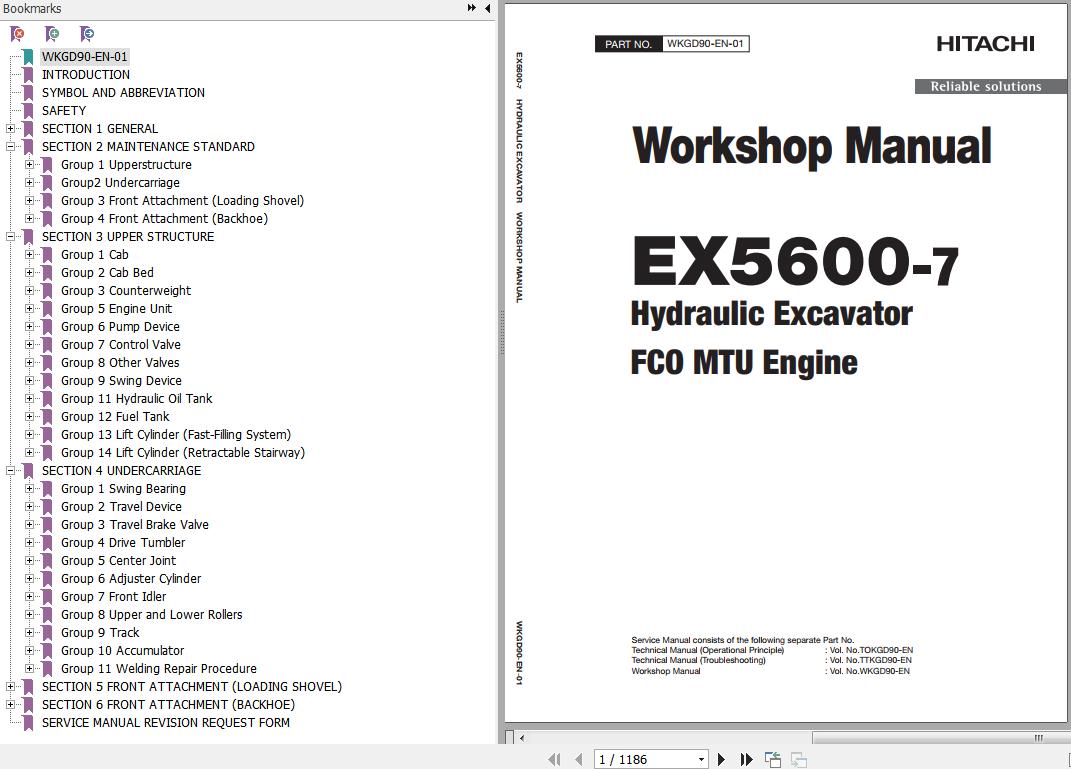Open Group 7 Front Idler bookmark
This screenshot has height=769, width=1071.
[x=113, y=596]
